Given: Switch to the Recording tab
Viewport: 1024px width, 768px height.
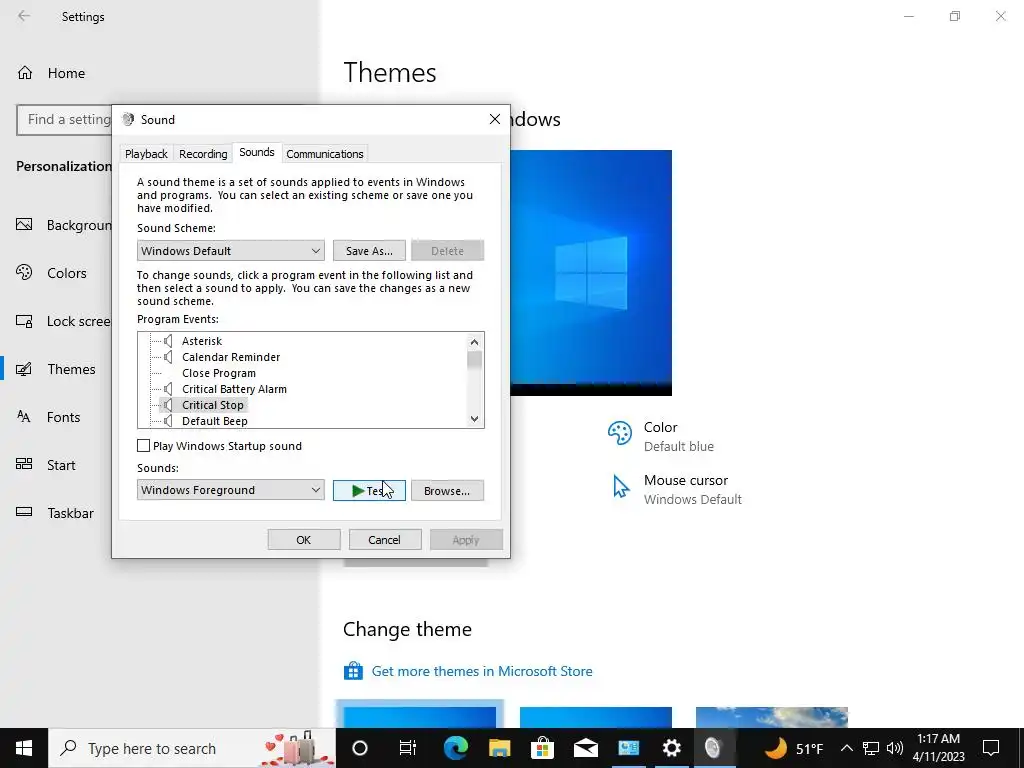Looking at the screenshot, I should [x=203, y=153].
